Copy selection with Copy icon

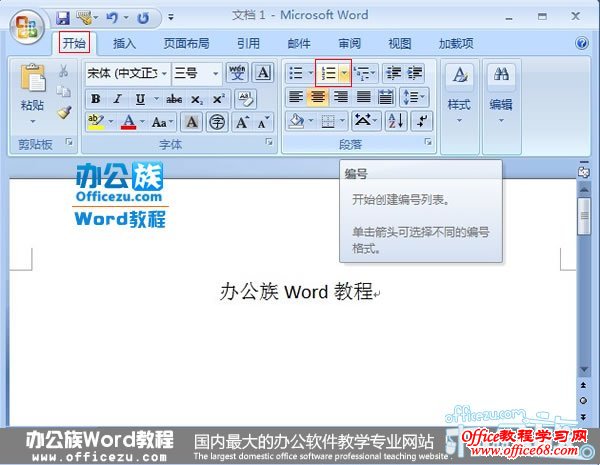coord(64,91)
